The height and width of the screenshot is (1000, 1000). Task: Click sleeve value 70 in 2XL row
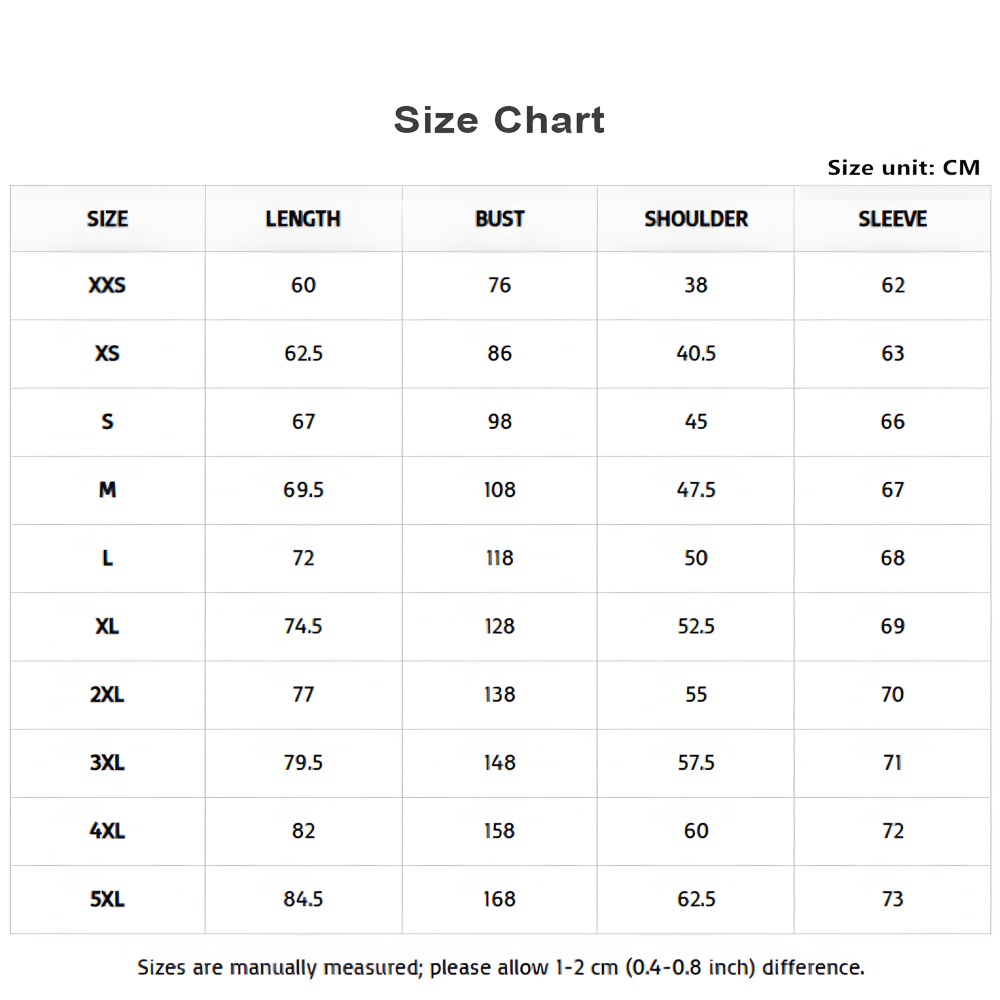[892, 695]
